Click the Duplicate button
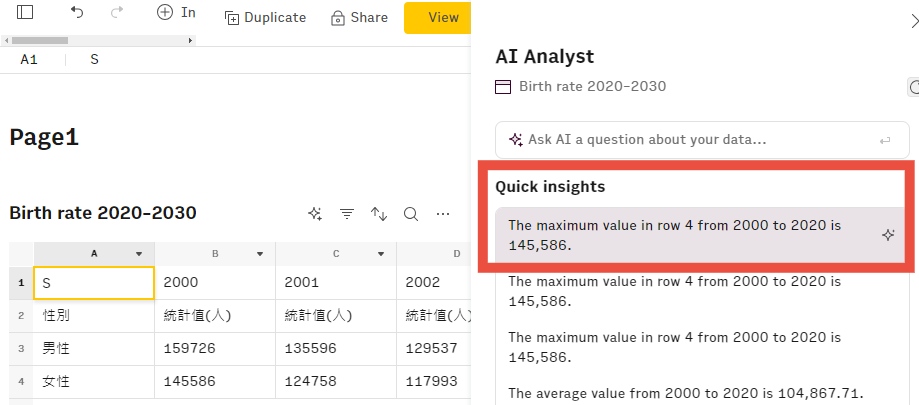 266,17
